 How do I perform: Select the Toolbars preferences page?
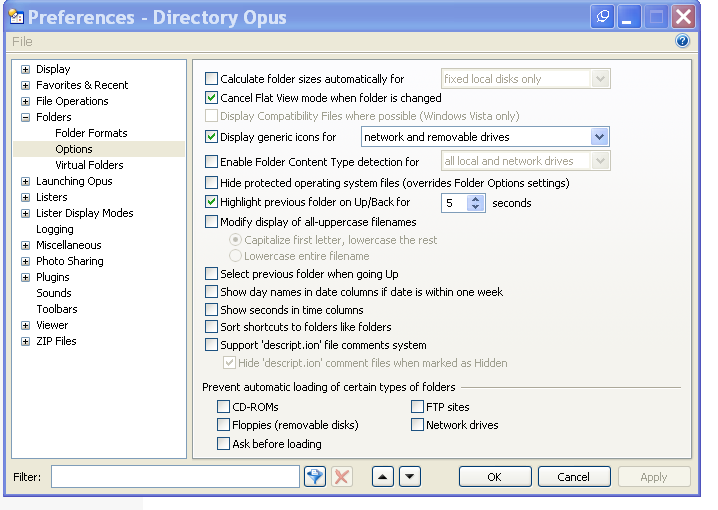coord(57,309)
